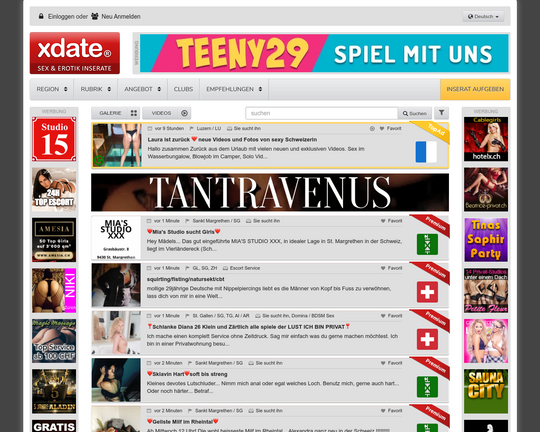Screen dimensions: 540x432
Task: Click the calendar icon in Escort Service listing
Action: click(149, 268)
